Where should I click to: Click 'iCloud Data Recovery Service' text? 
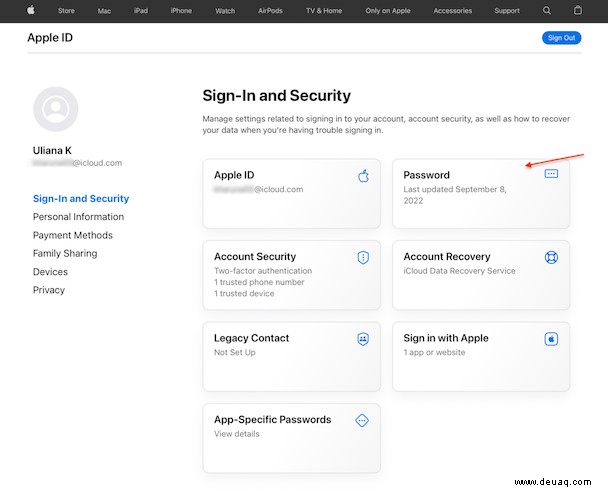click(x=459, y=271)
